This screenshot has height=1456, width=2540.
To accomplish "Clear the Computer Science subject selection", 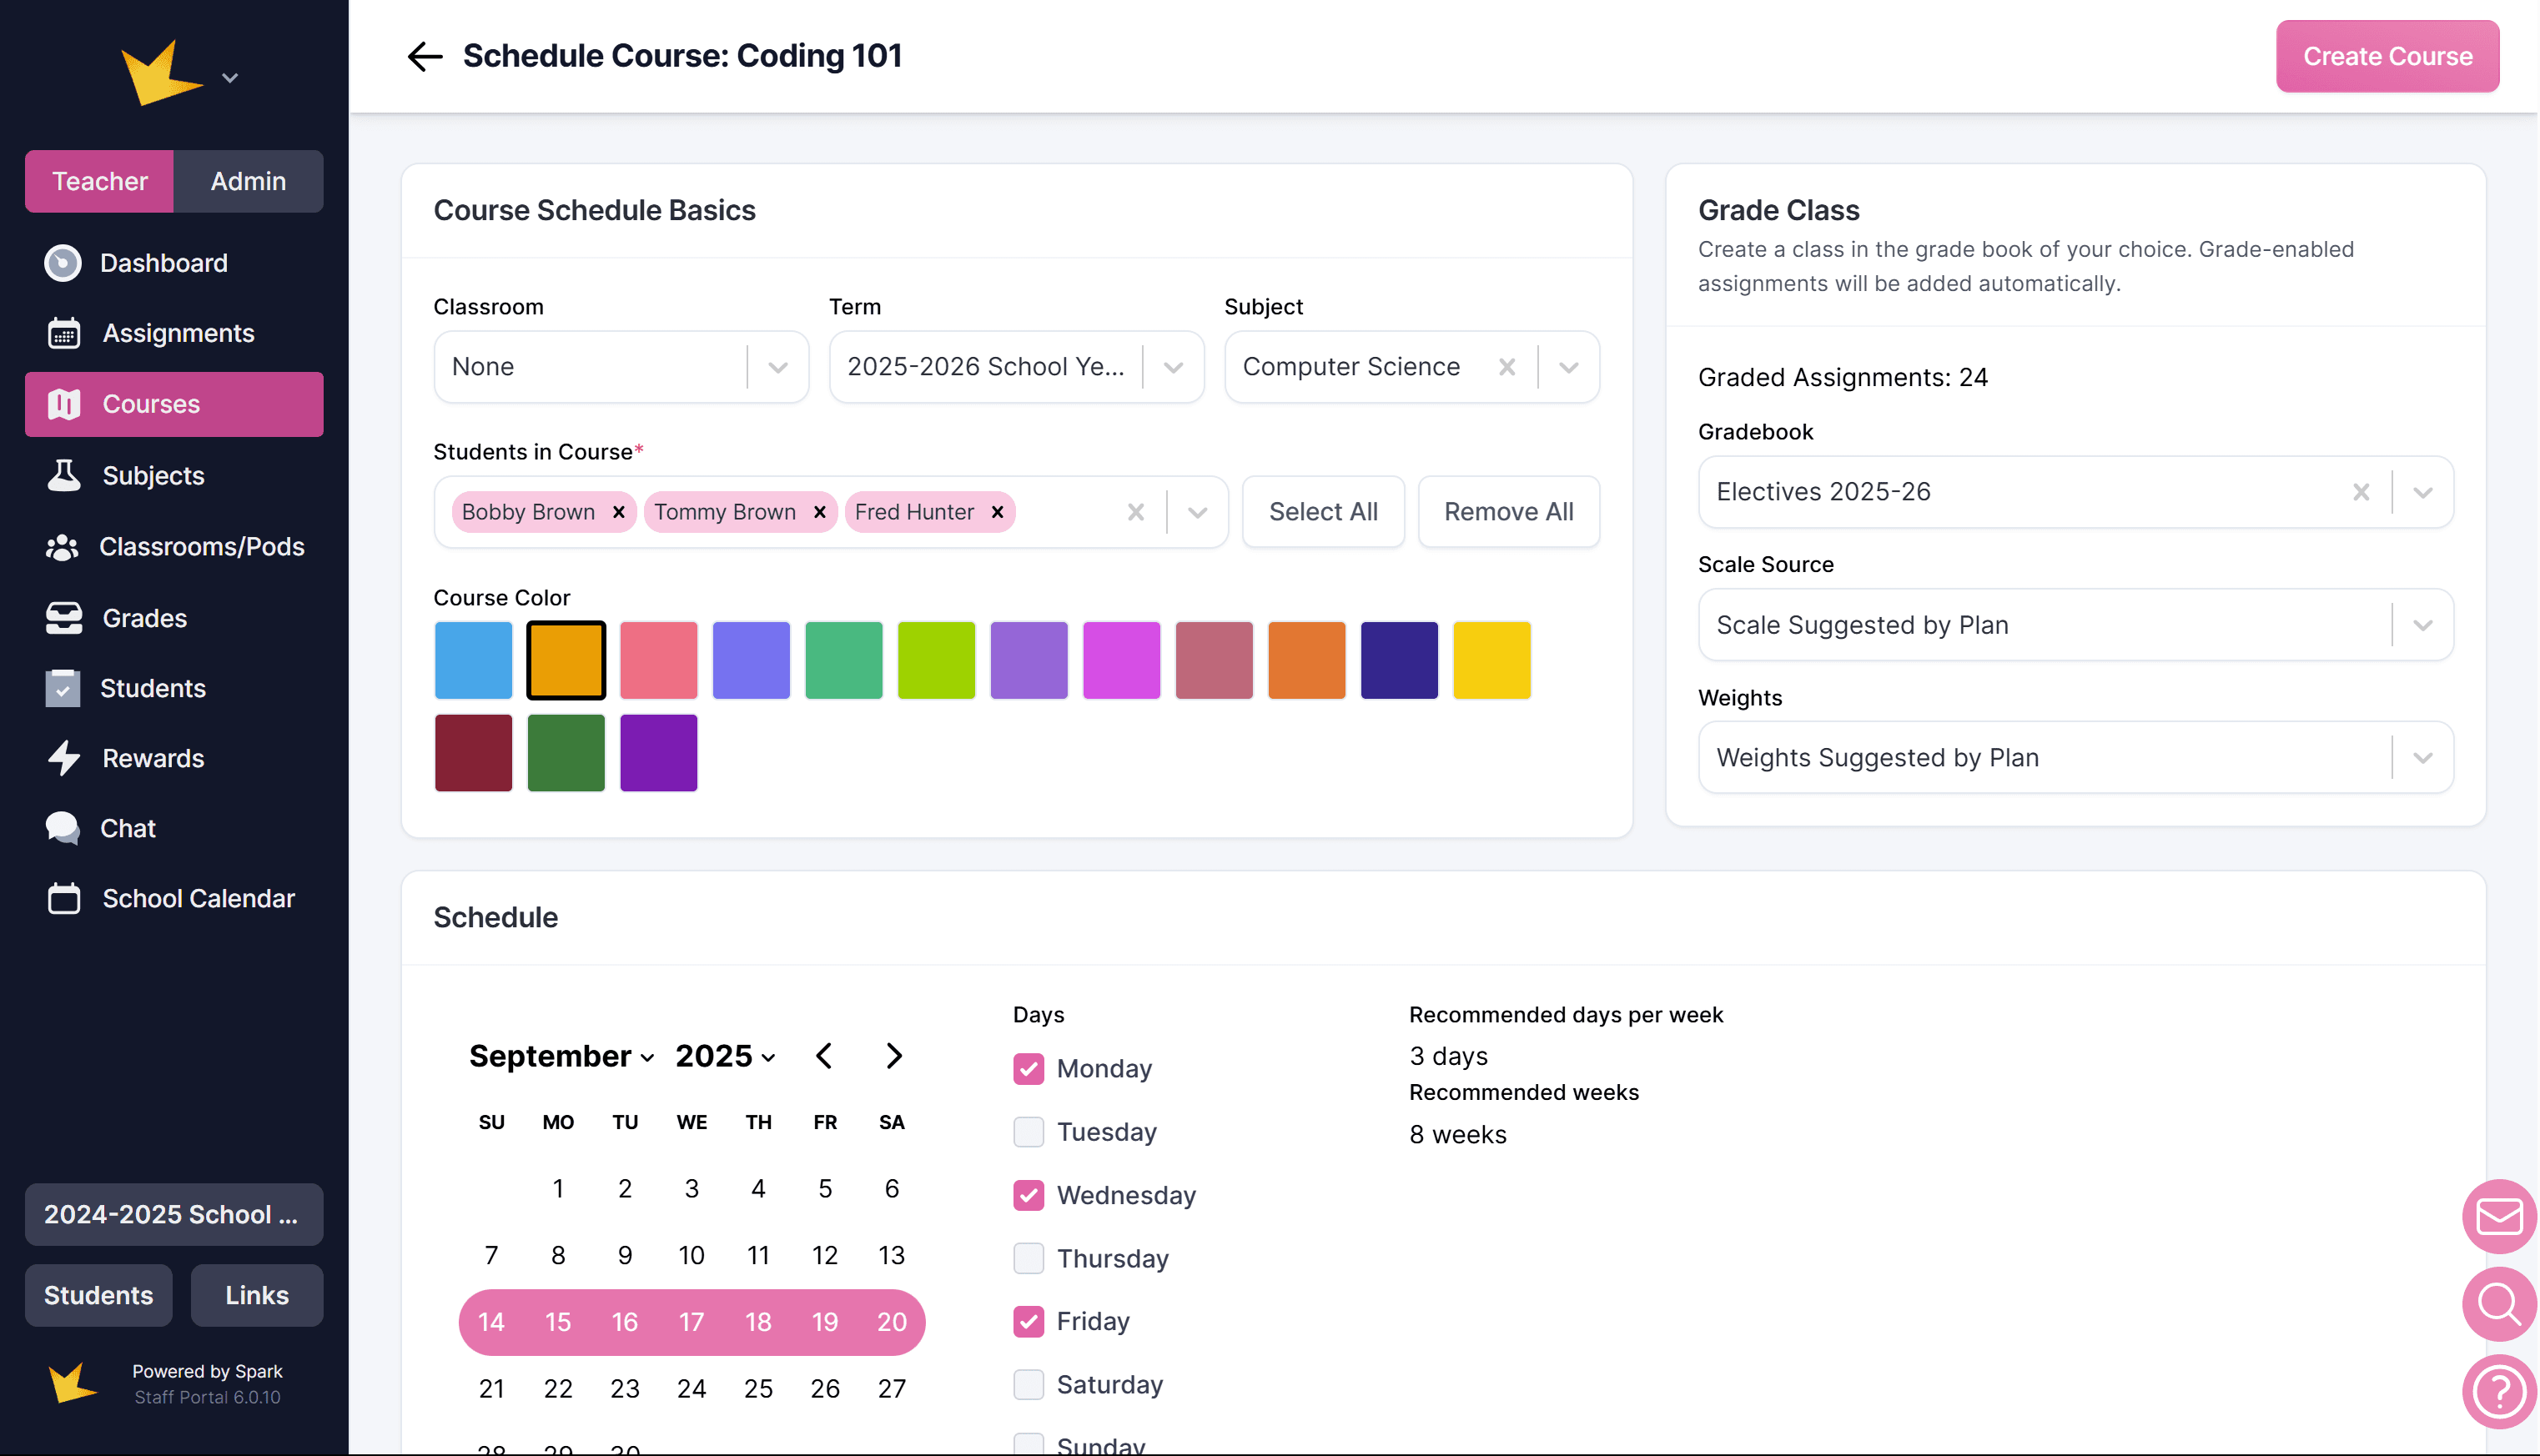I will coord(1506,367).
